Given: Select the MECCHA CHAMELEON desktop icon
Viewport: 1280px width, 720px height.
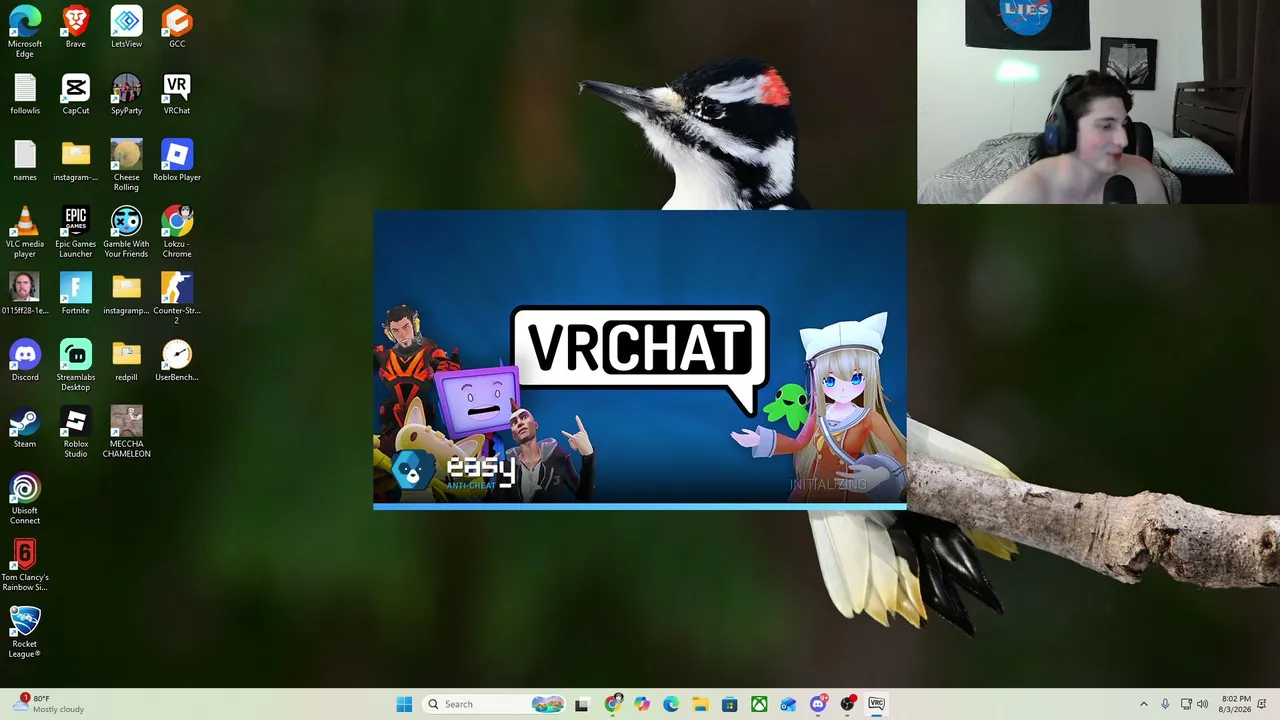Looking at the screenshot, I should tap(126, 432).
